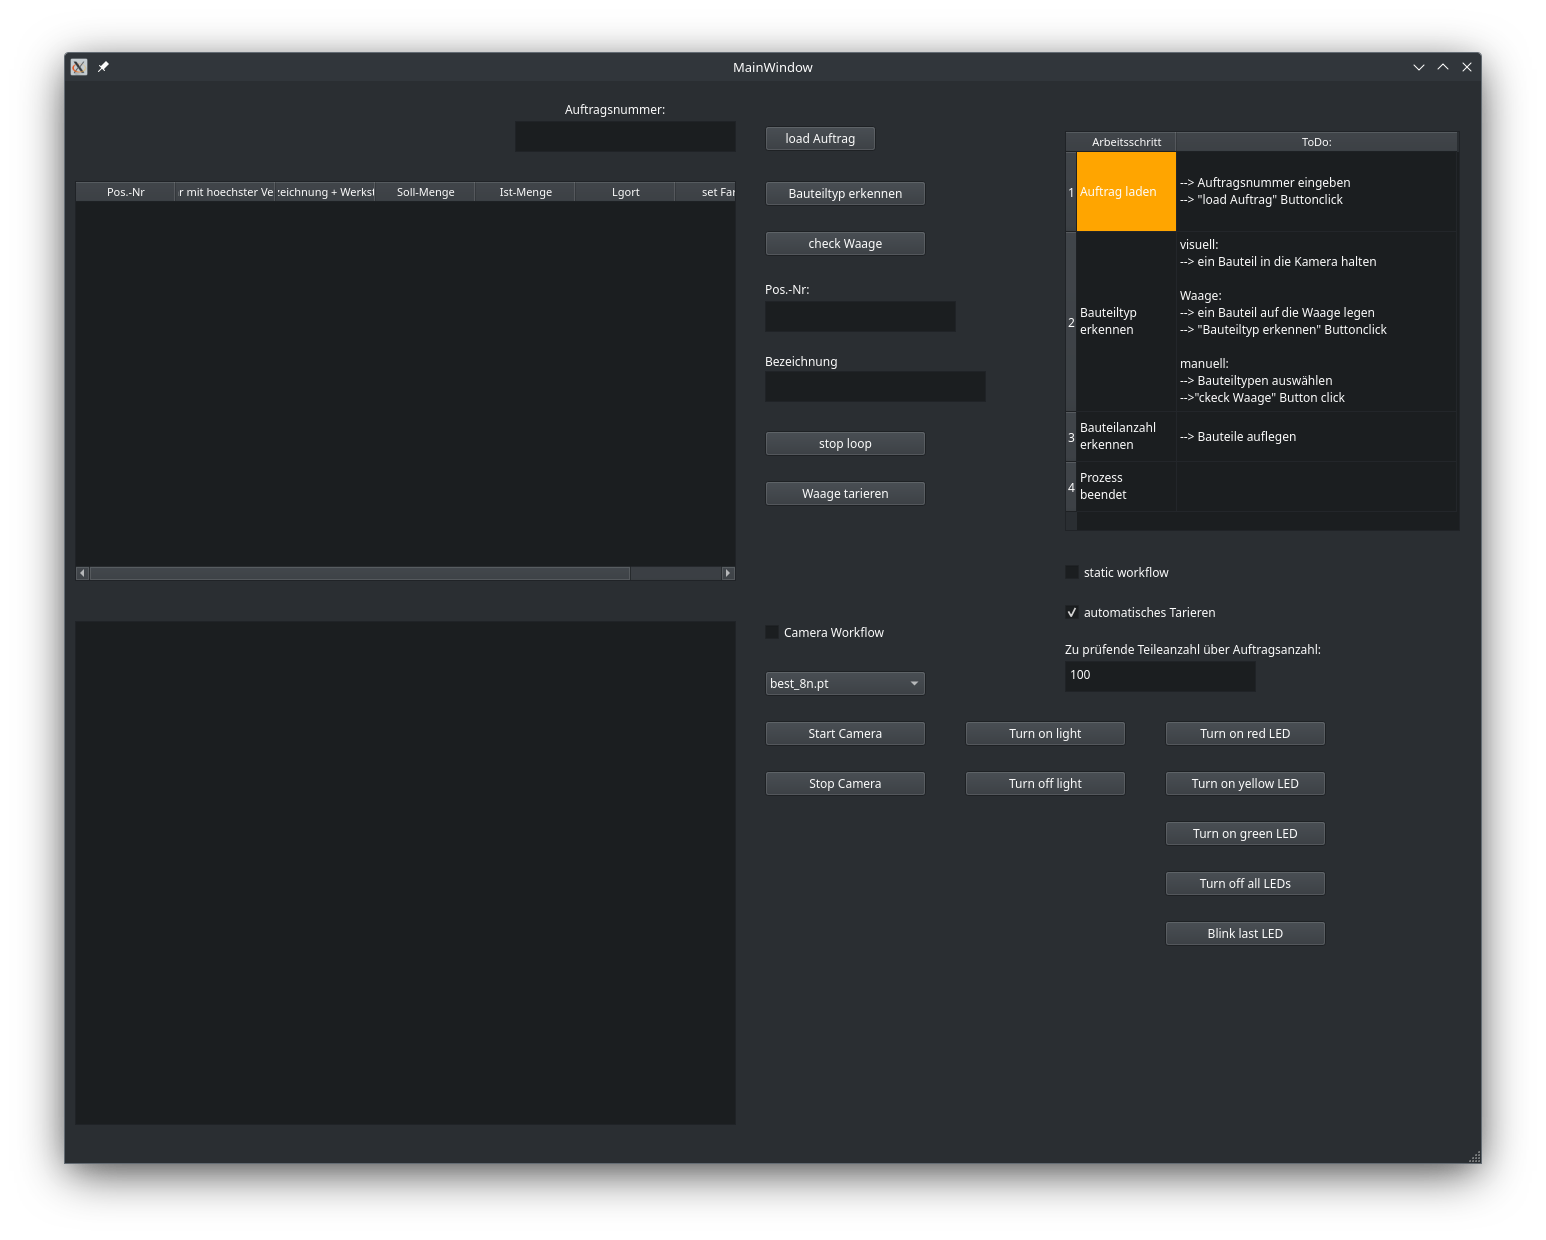Click the ToDo: column header

tap(1316, 142)
